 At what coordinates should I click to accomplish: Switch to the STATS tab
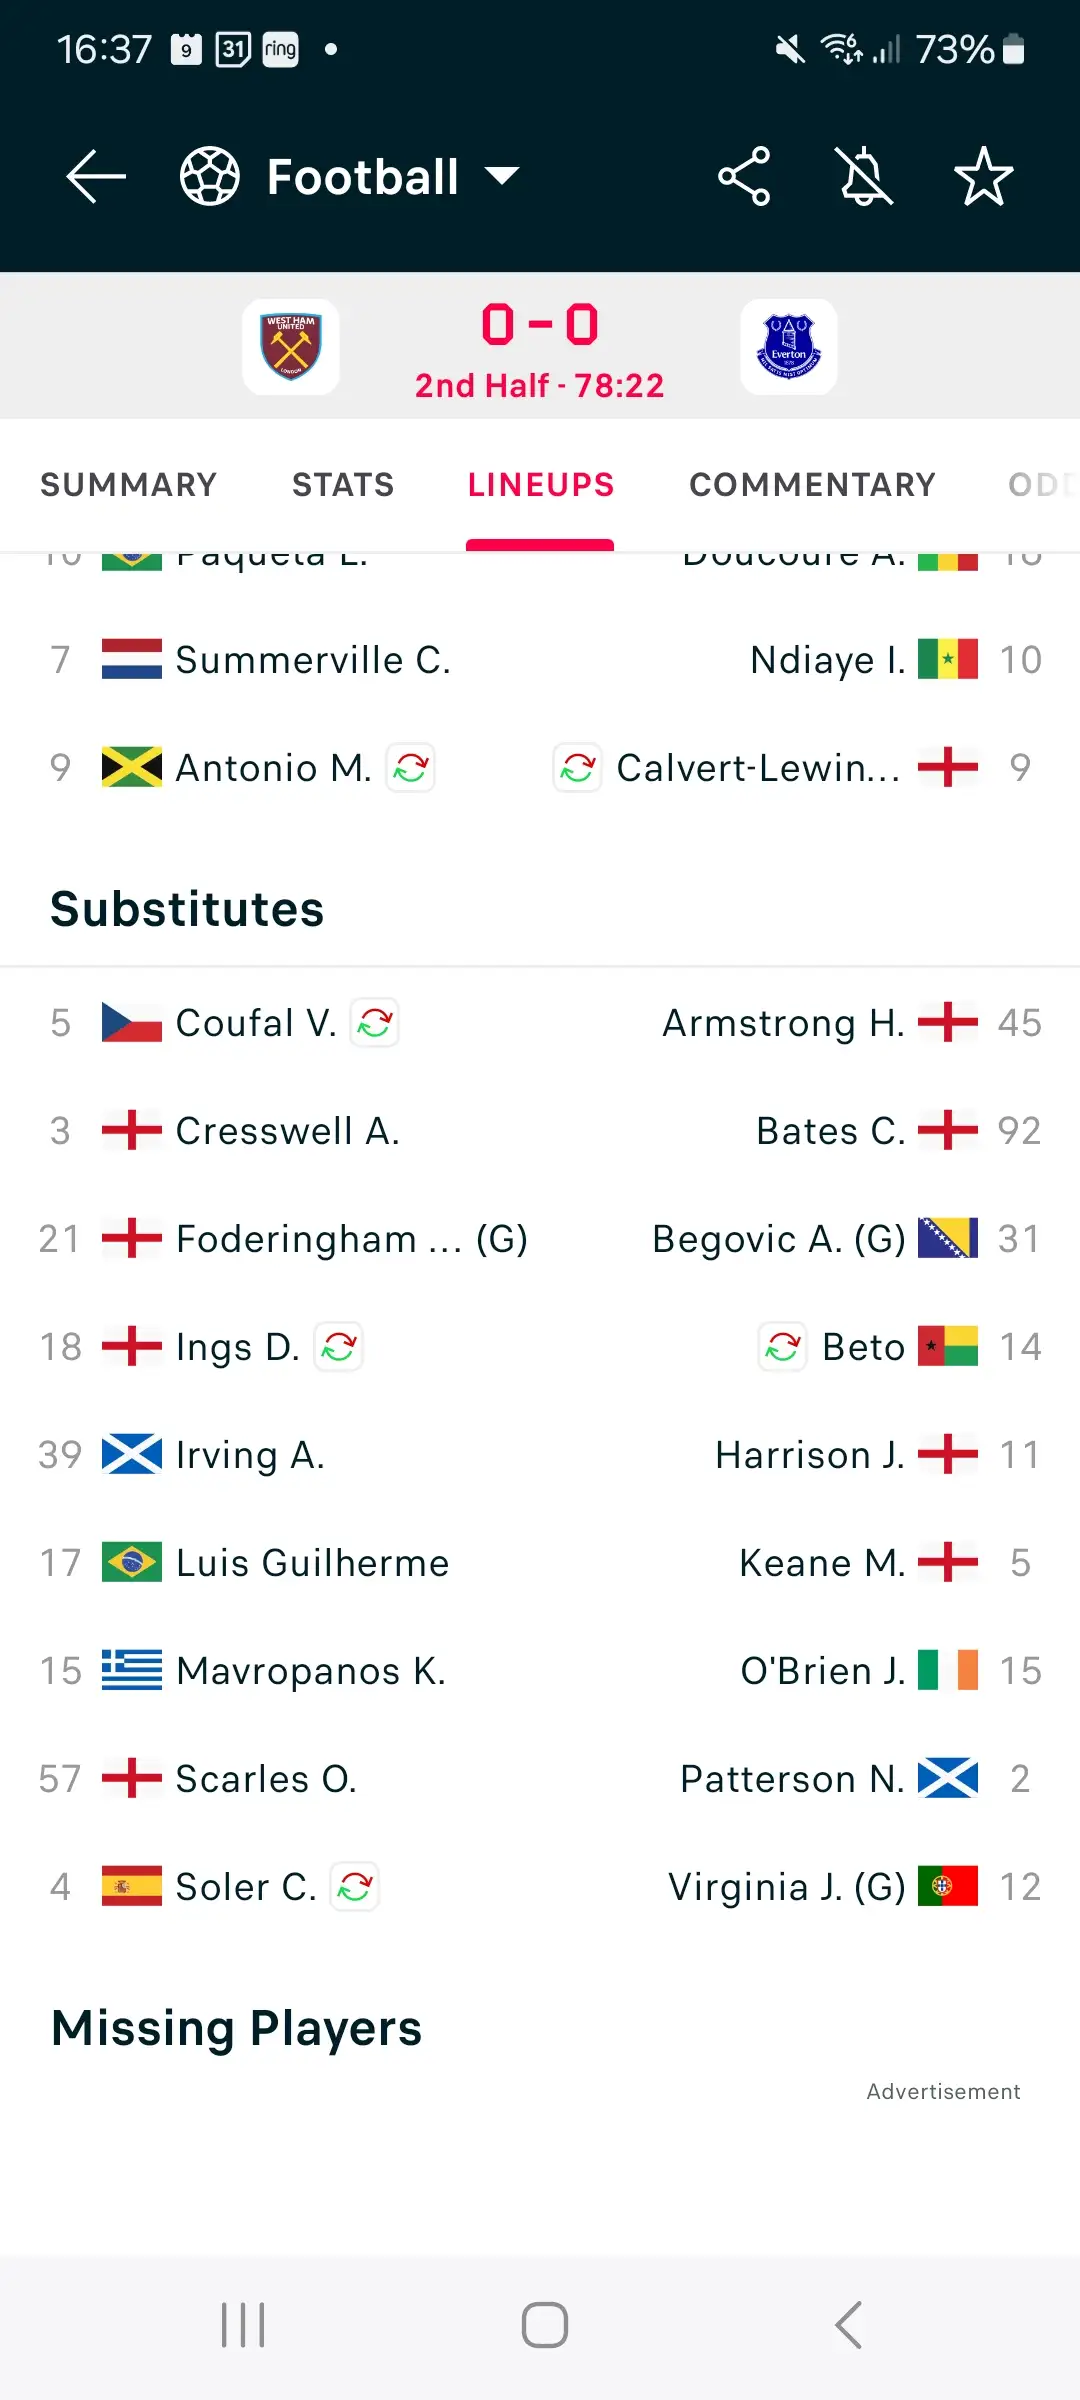(343, 485)
